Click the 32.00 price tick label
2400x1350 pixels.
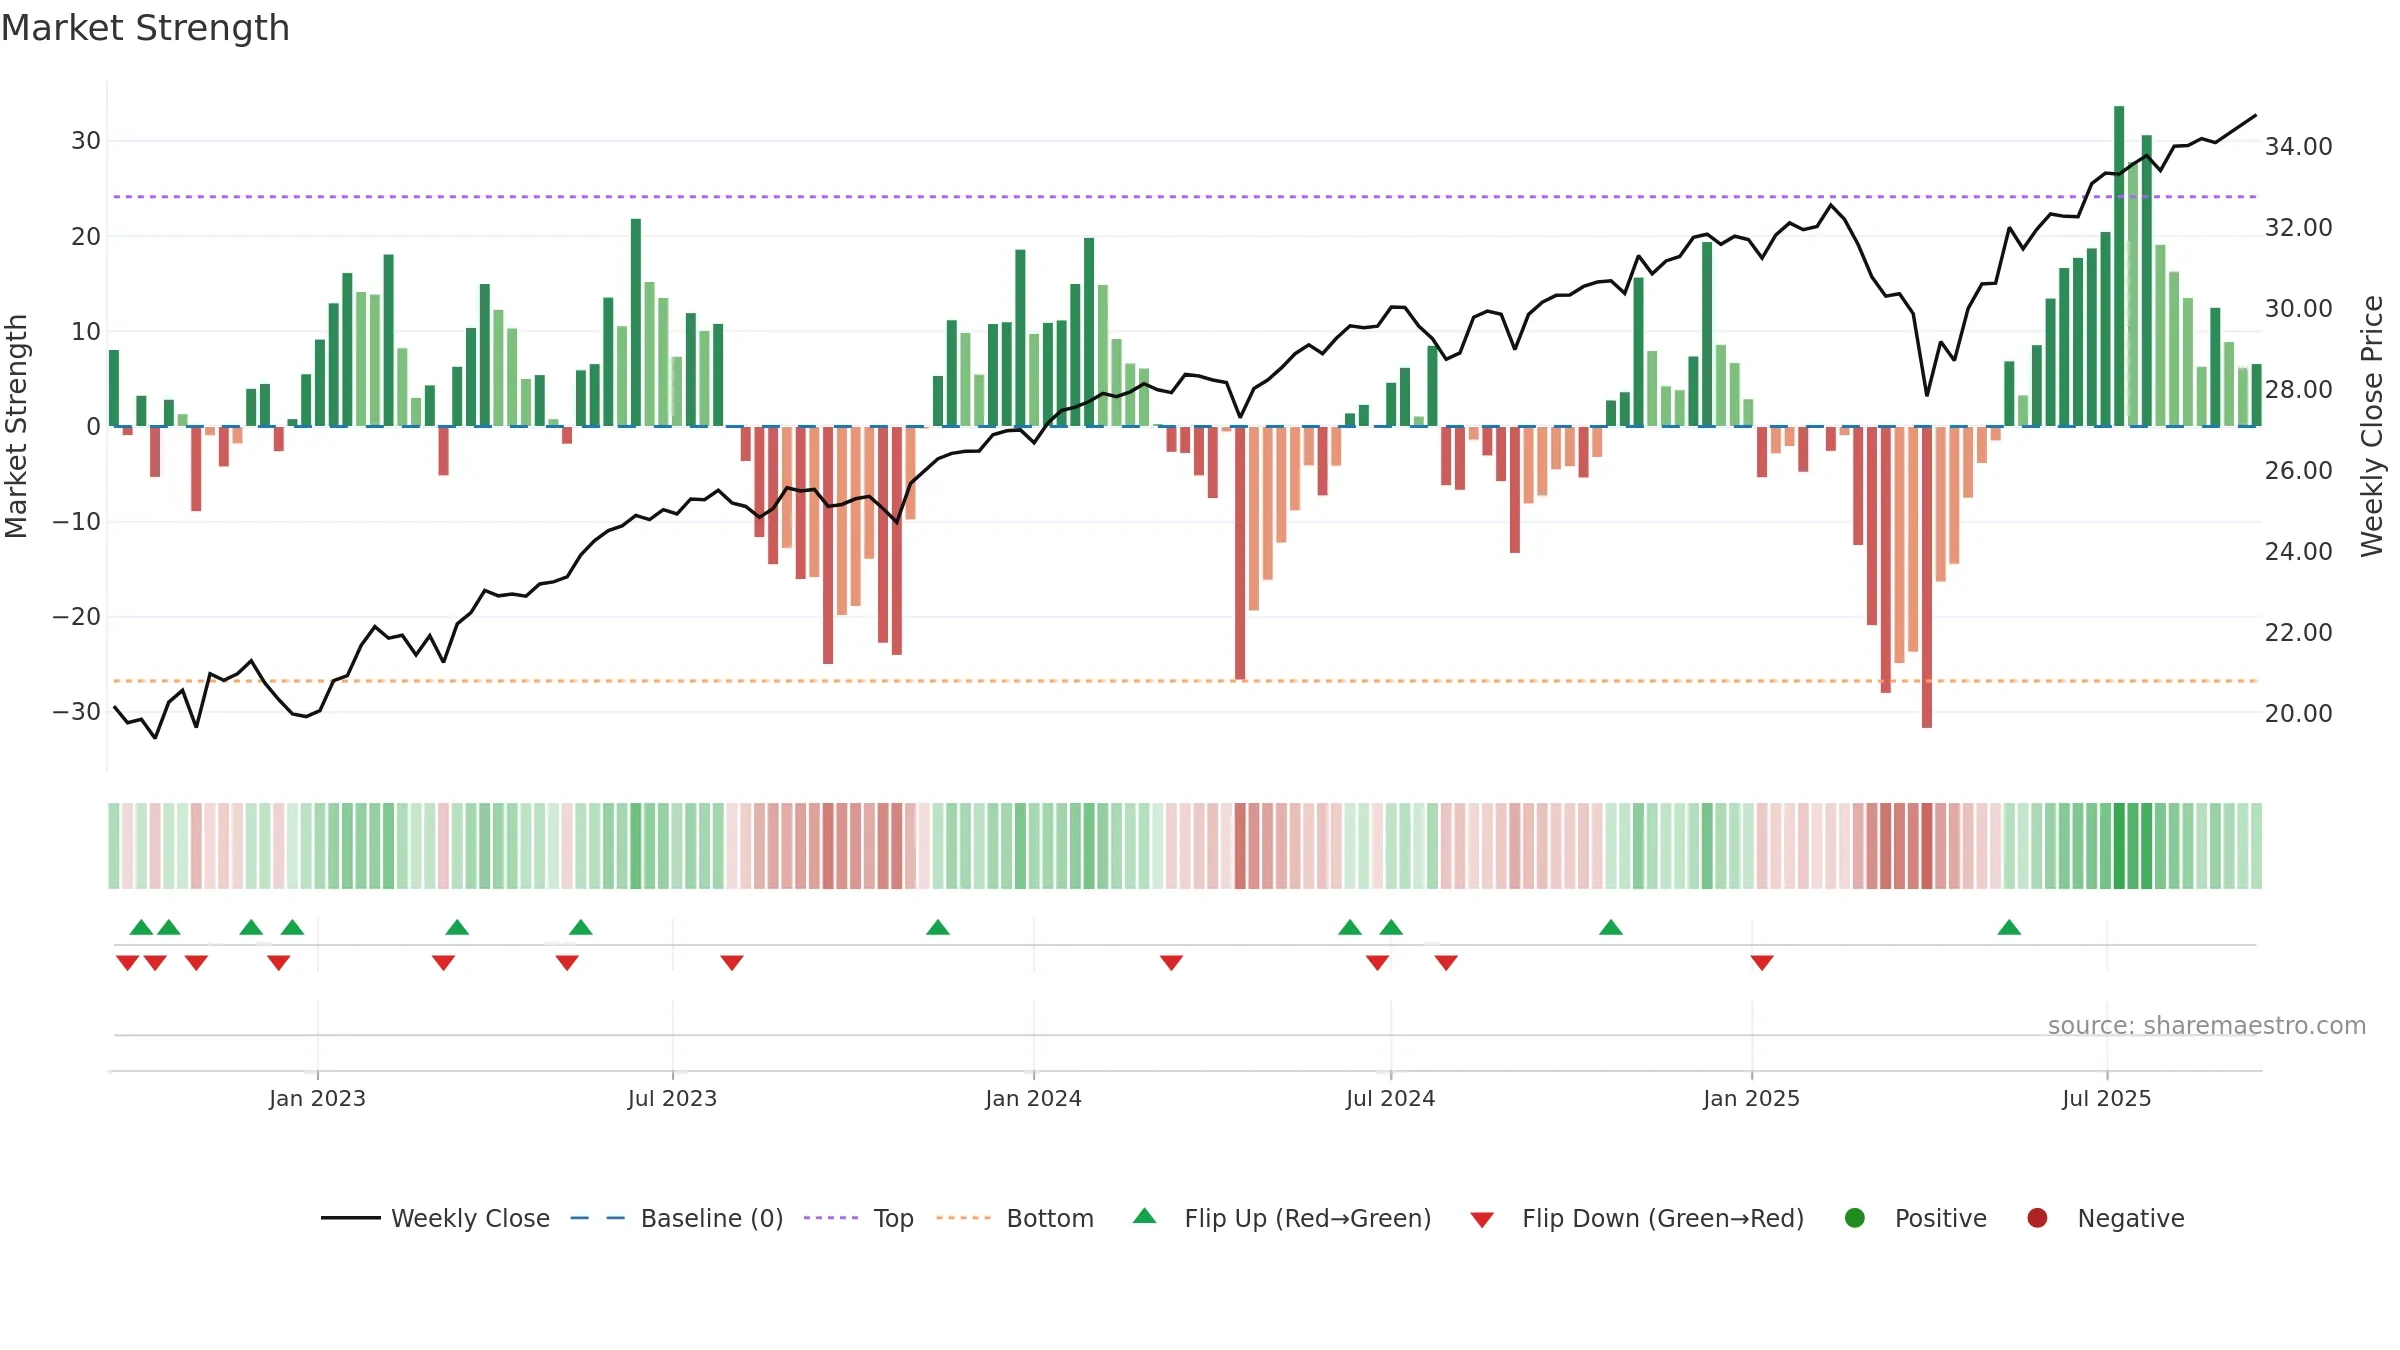[x=2298, y=227]
